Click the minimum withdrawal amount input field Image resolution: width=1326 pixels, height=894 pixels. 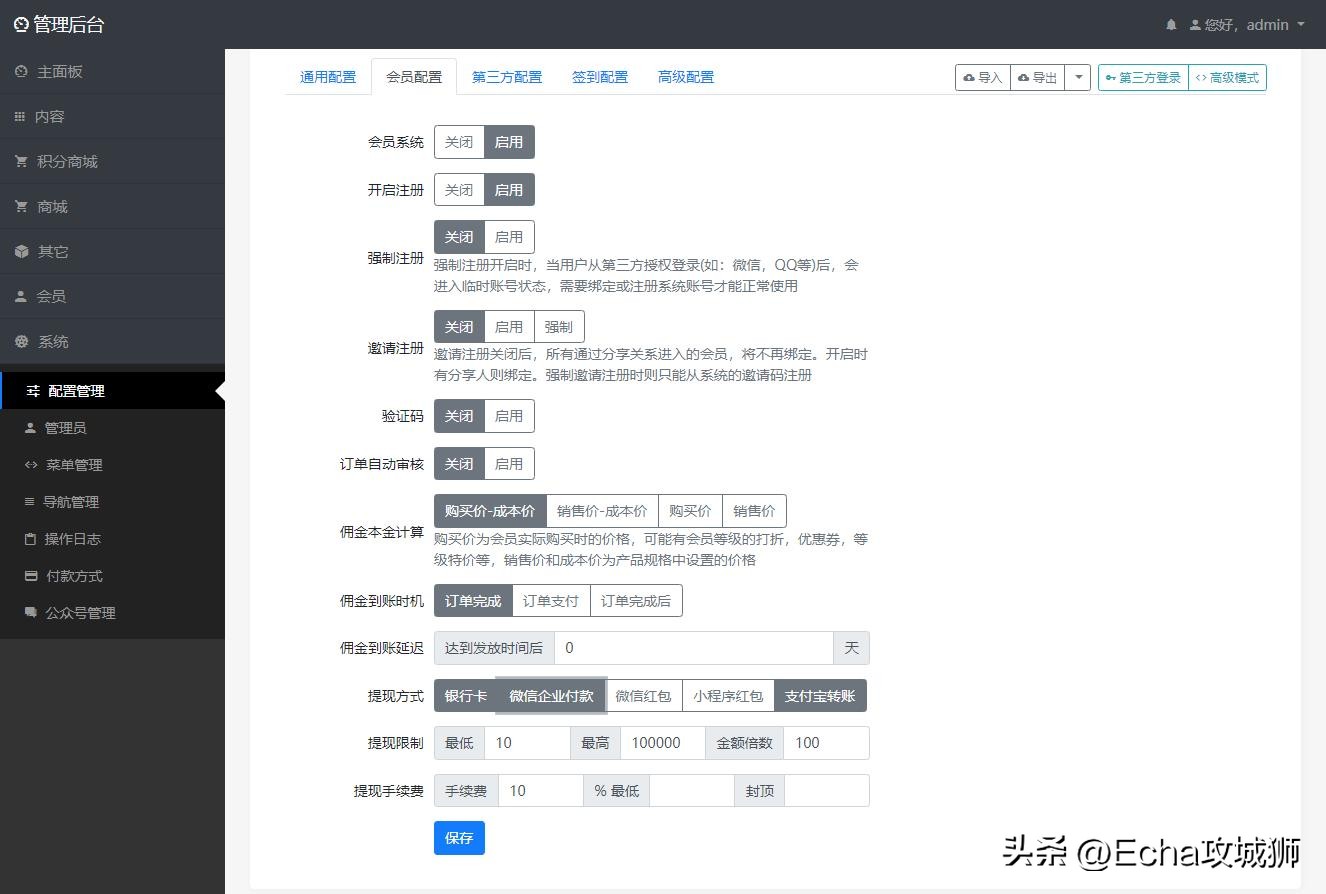tap(527, 742)
